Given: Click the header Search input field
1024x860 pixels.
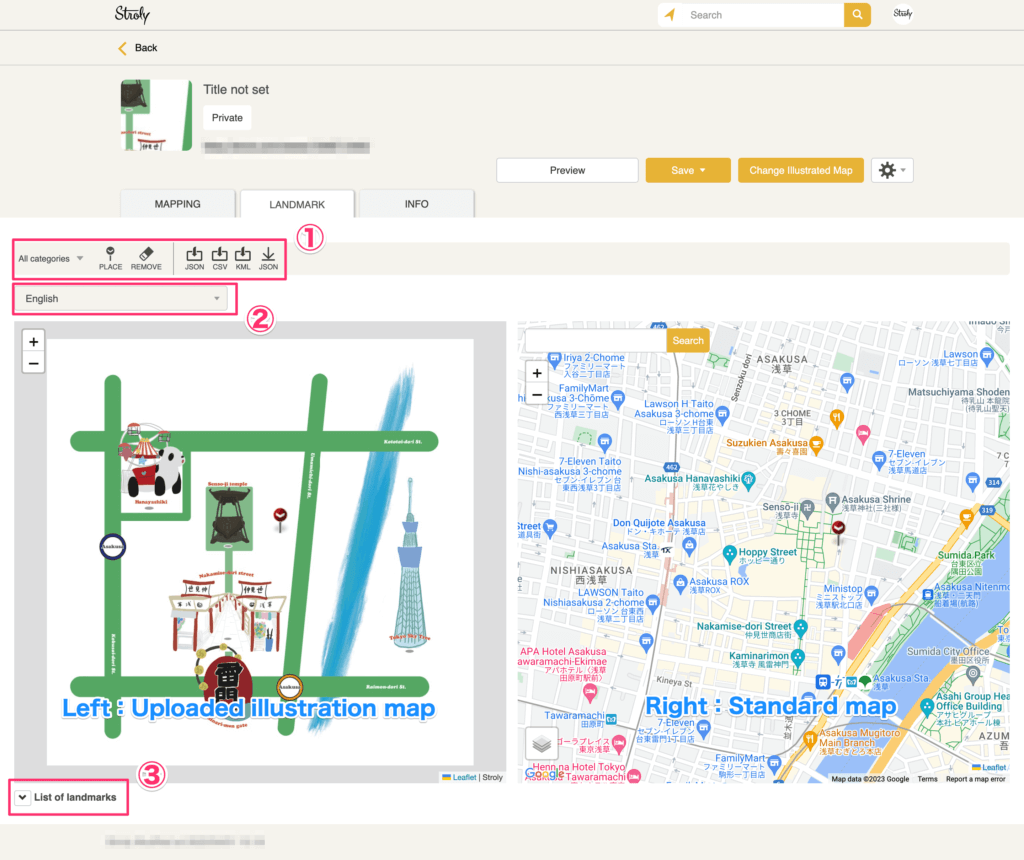Looking at the screenshot, I should click(x=762, y=14).
